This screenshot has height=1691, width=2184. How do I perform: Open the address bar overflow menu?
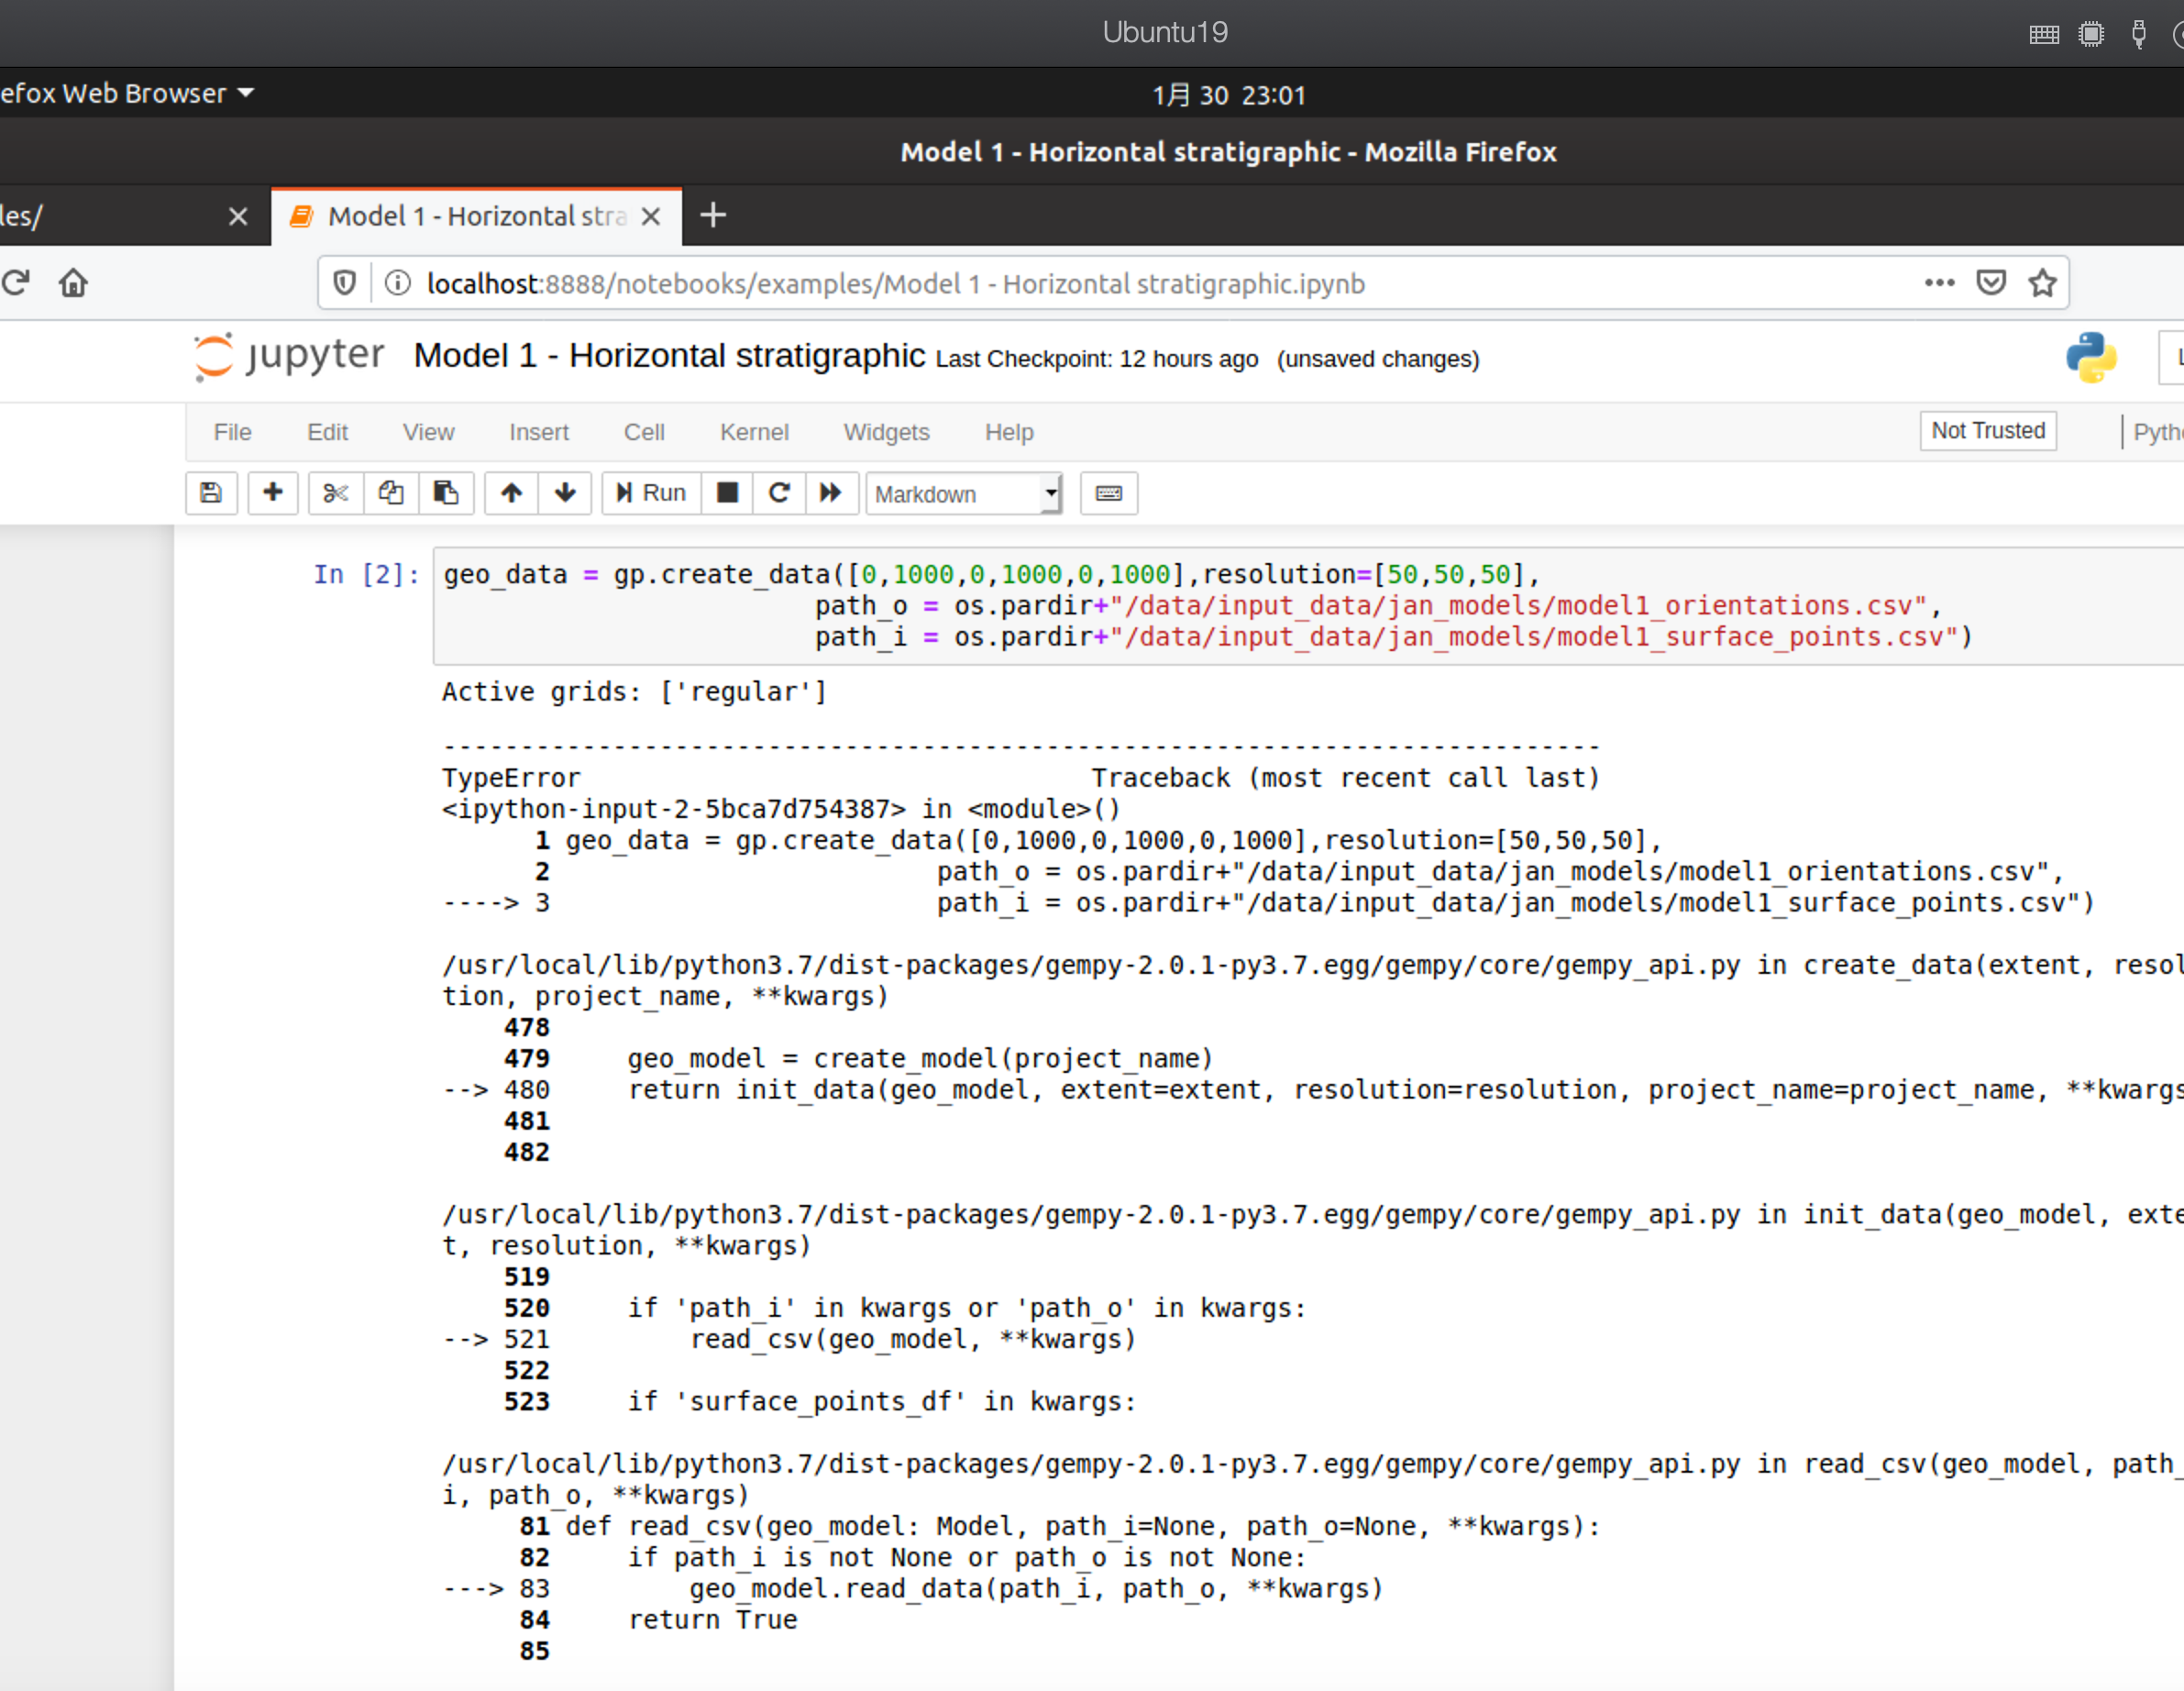click(1938, 283)
